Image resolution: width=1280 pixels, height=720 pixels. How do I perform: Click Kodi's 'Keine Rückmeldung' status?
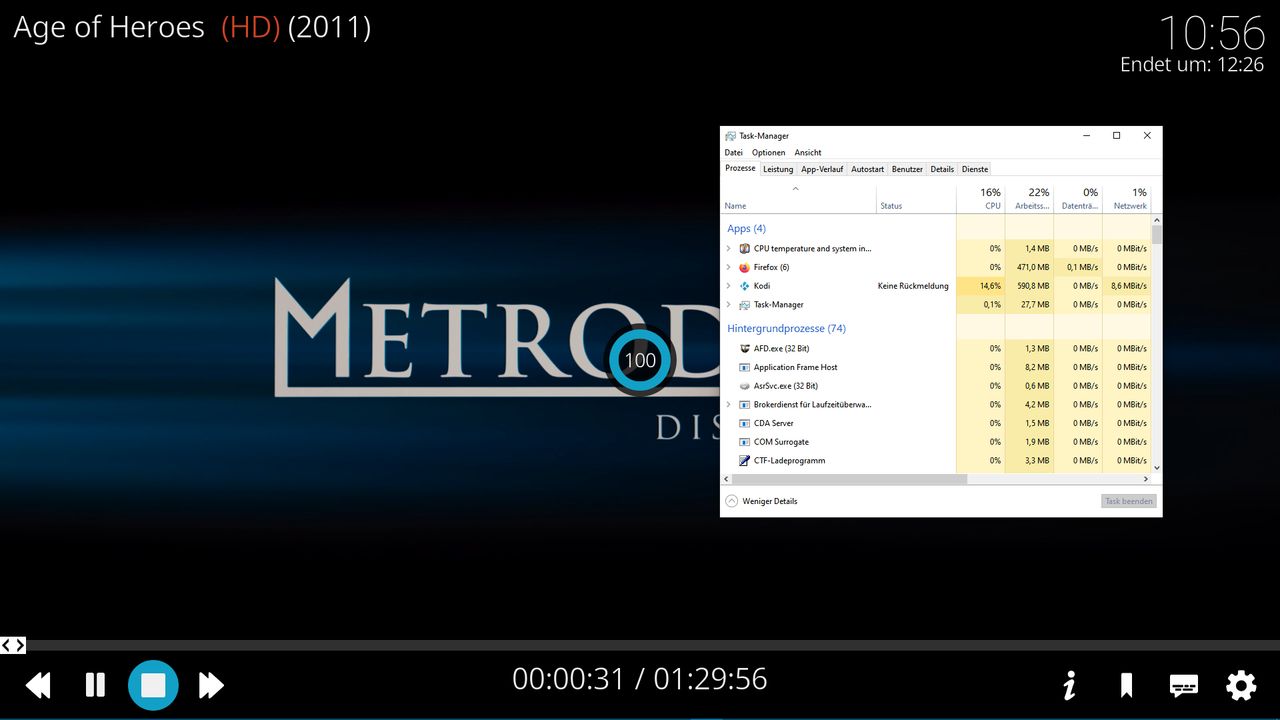(x=913, y=286)
